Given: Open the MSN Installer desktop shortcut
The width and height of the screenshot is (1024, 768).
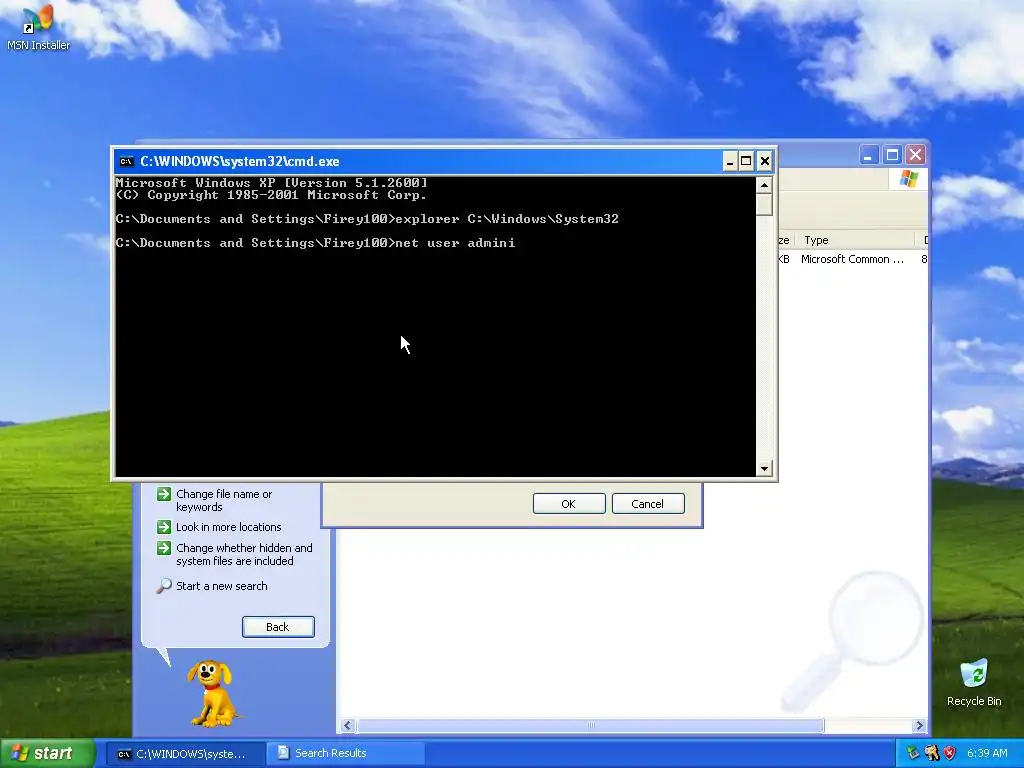Looking at the screenshot, I should [38, 28].
